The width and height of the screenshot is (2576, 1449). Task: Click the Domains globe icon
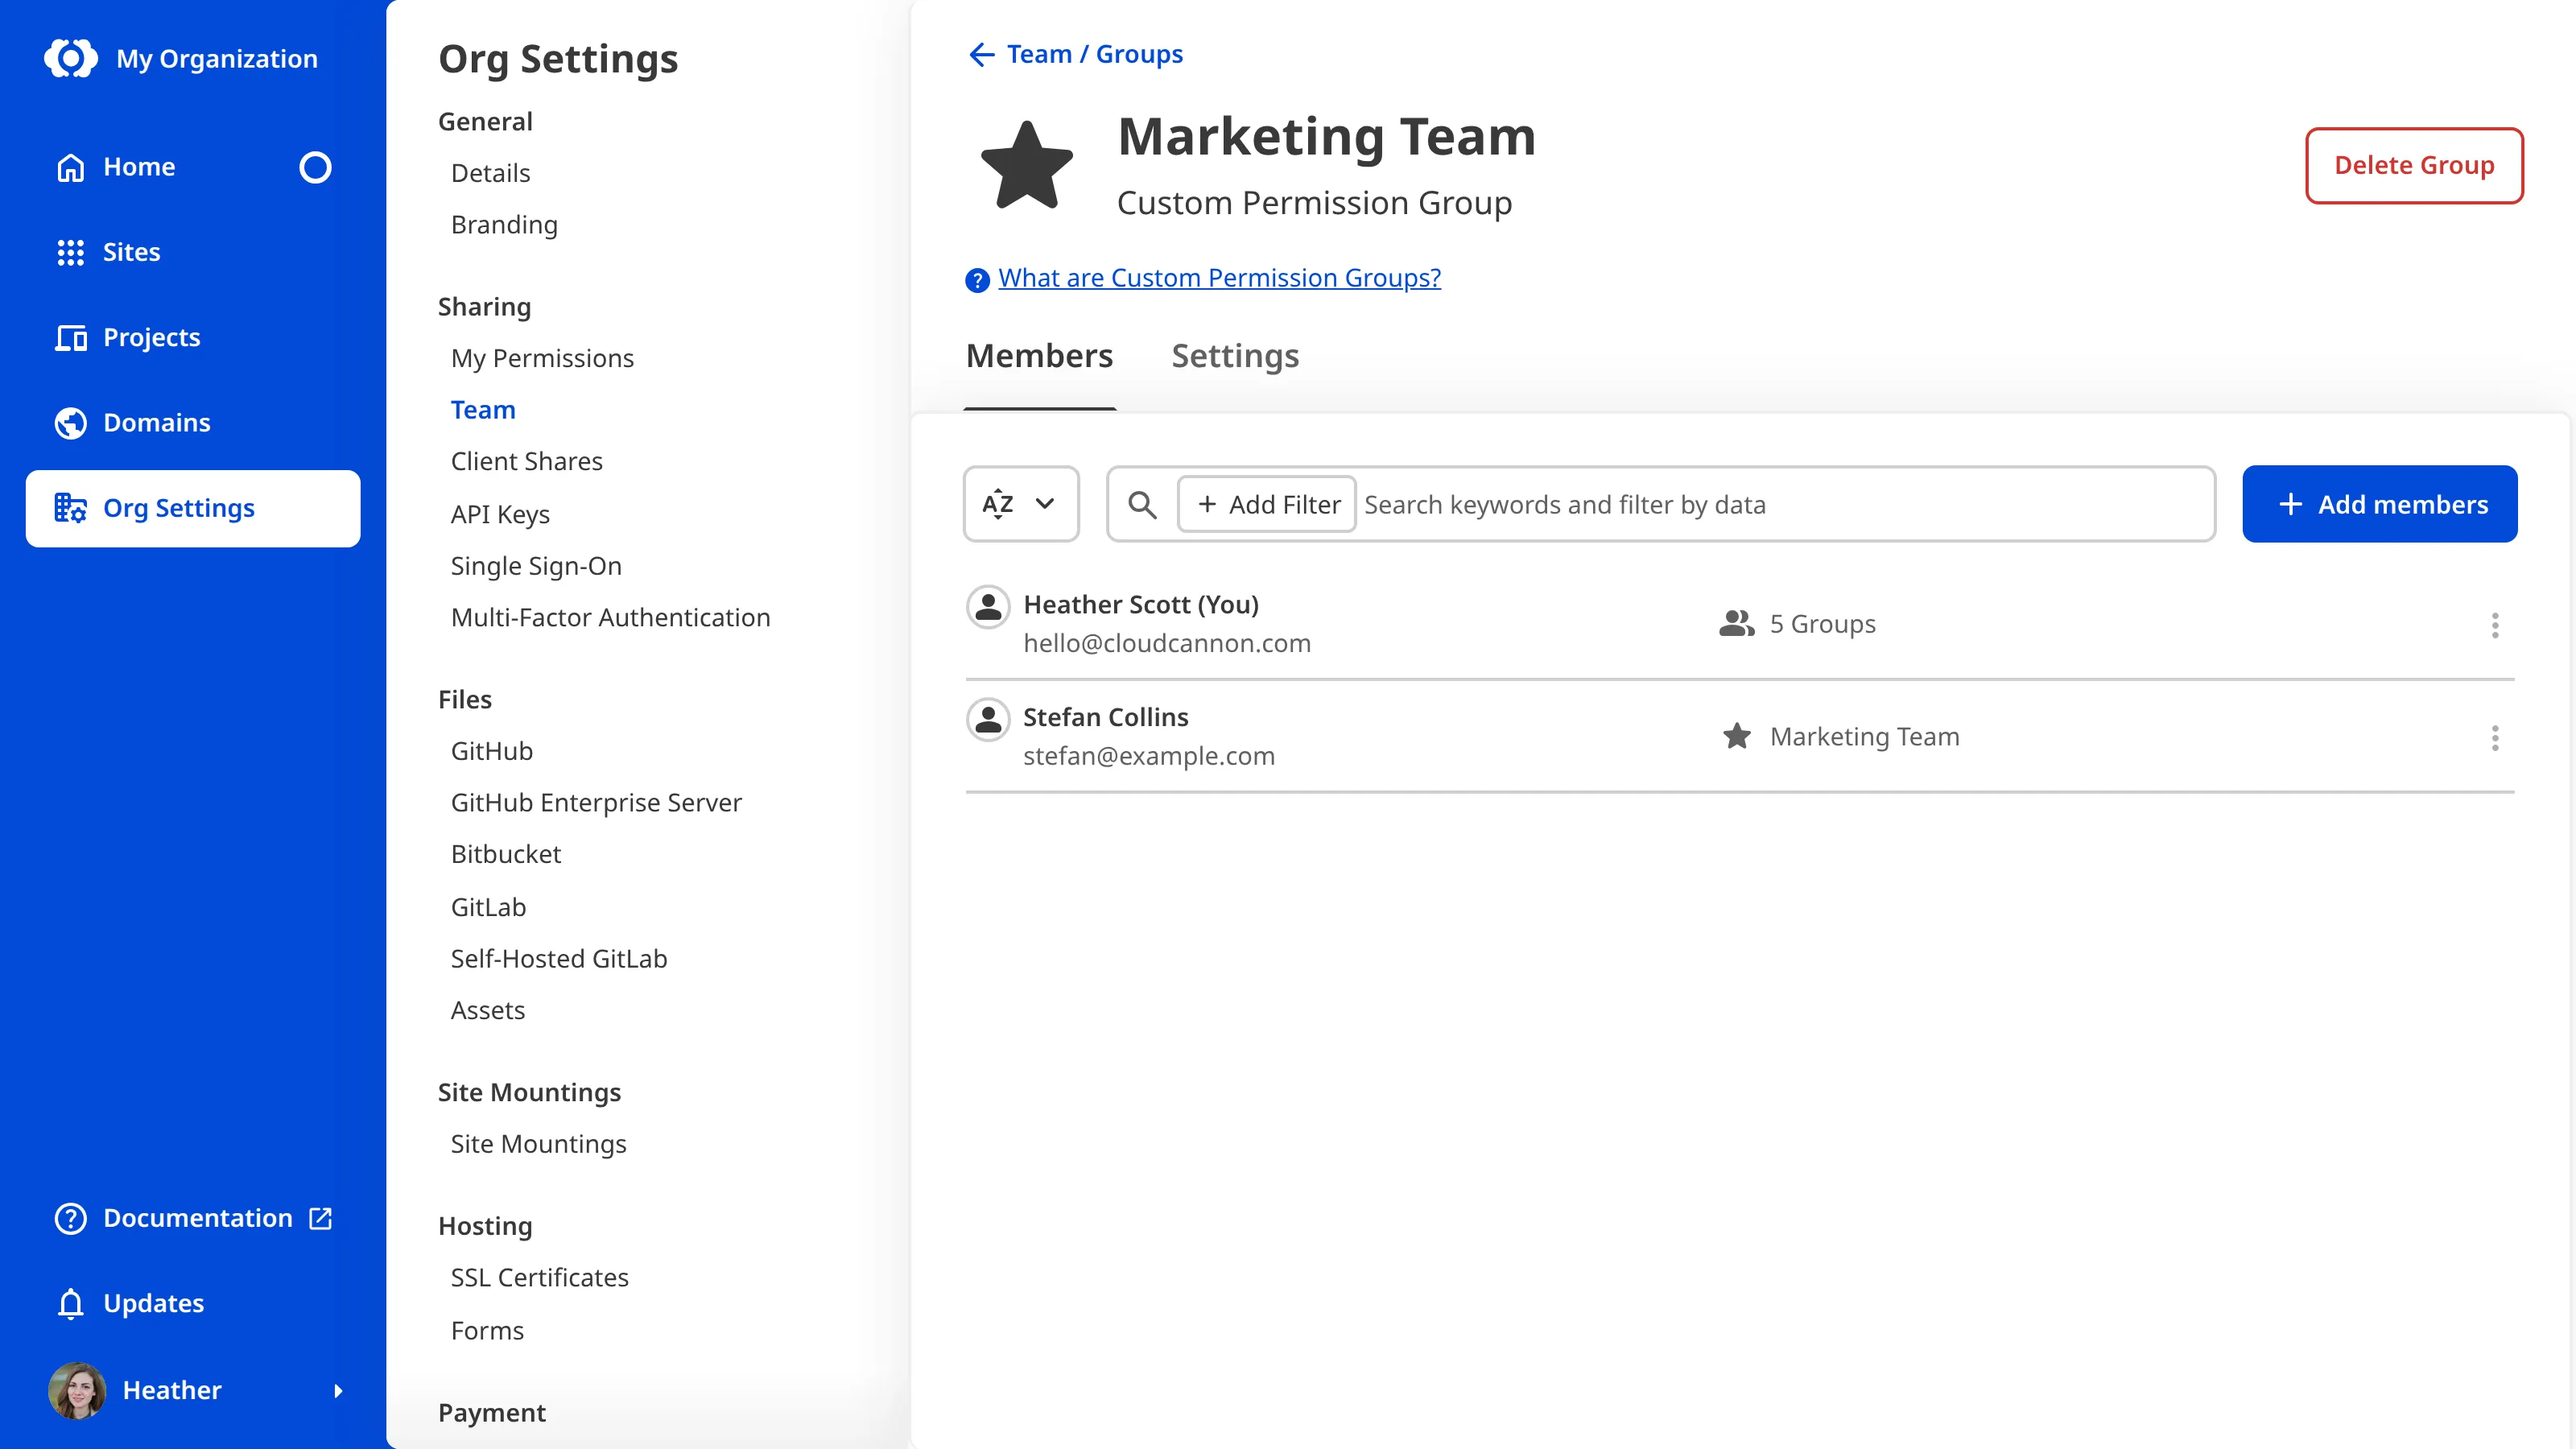[71, 423]
